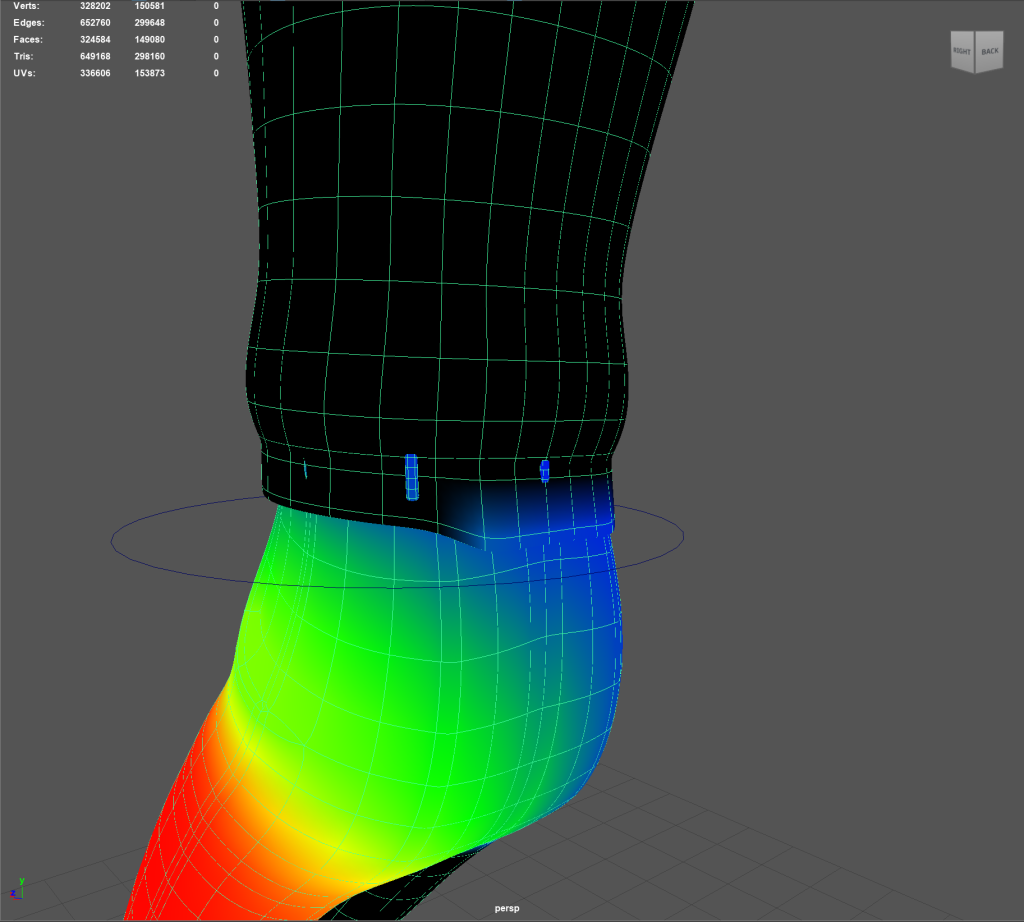The height and width of the screenshot is (922, 1024).
Task: Select the circular control curve at its left edge
Action: pyautogui.click(x=112, y=540)
